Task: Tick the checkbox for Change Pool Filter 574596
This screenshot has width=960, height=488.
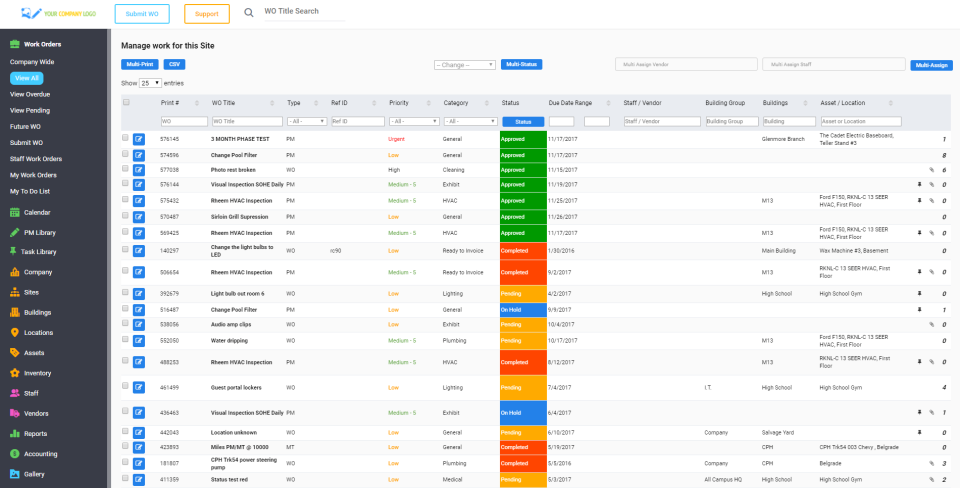Action: click(x=126, y=154)
